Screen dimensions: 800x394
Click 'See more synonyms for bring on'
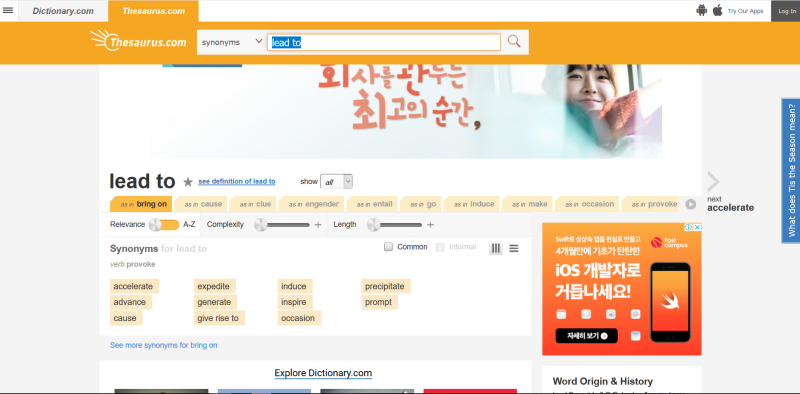pos(164,346)
